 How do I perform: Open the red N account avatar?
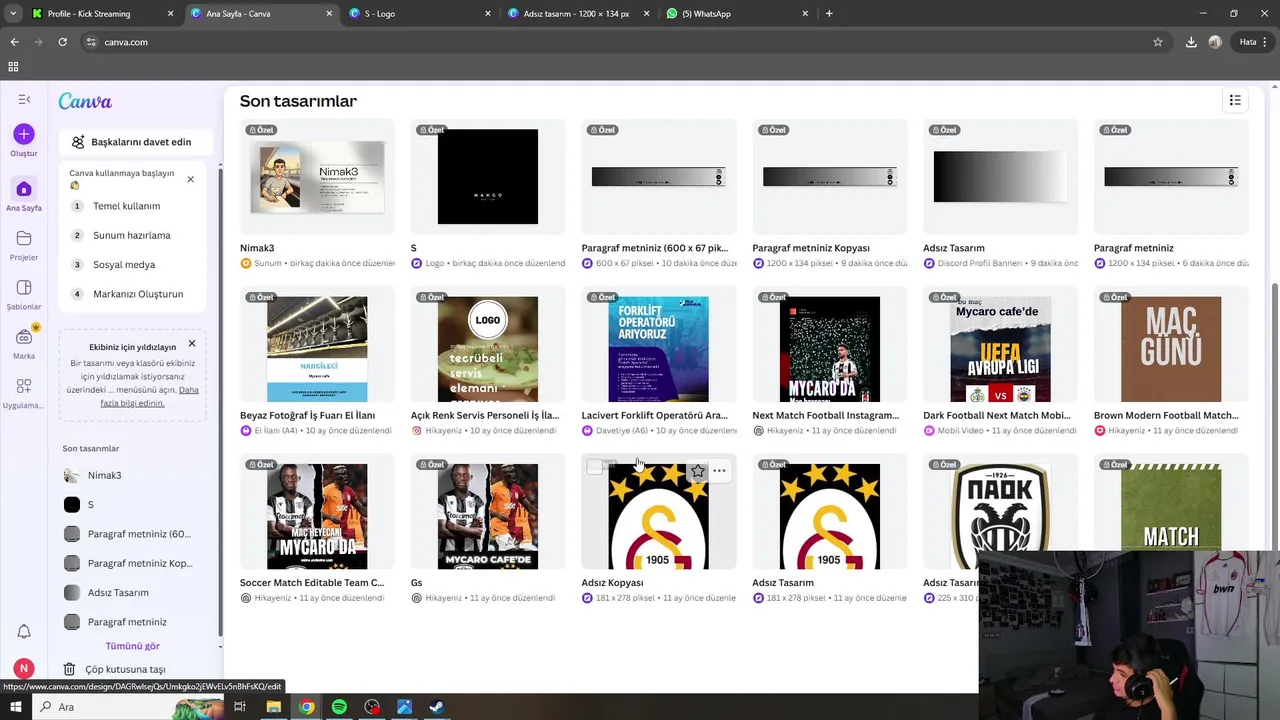click(x=24, y=668)
